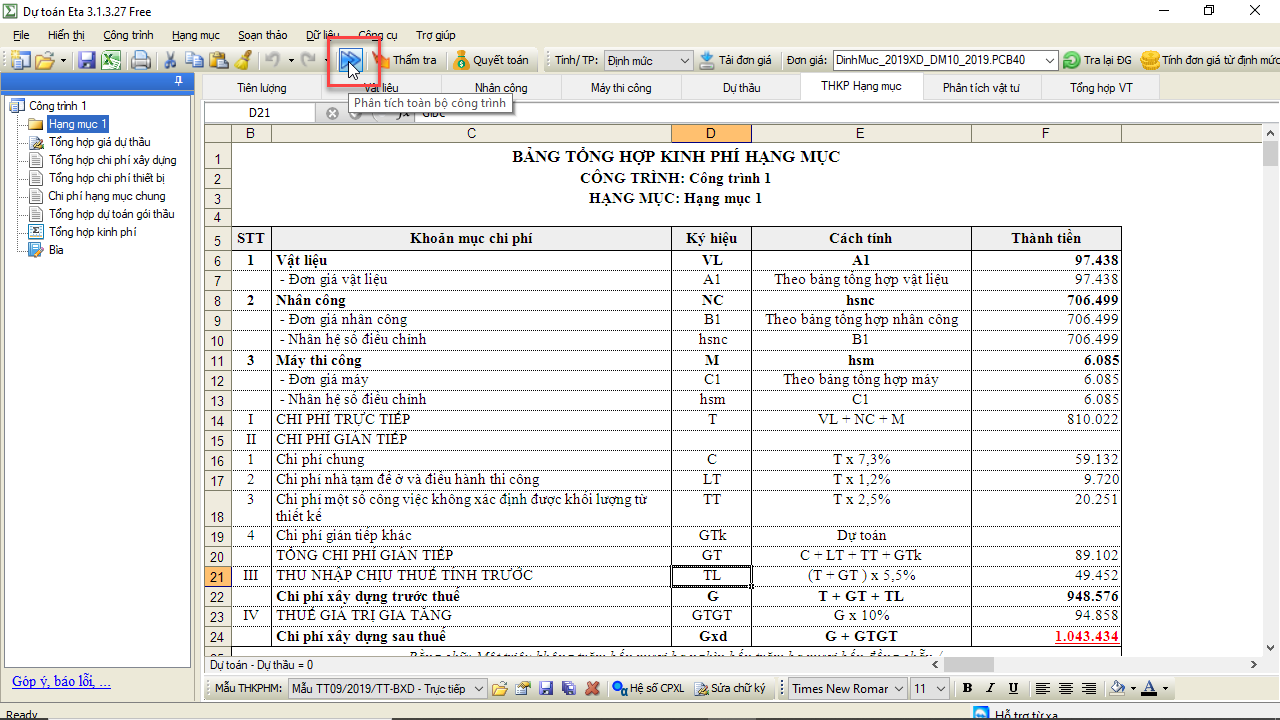Click the broom clear formatting icon
The height and width of the screenshot is (720, 1280).
tap(242, 60)
